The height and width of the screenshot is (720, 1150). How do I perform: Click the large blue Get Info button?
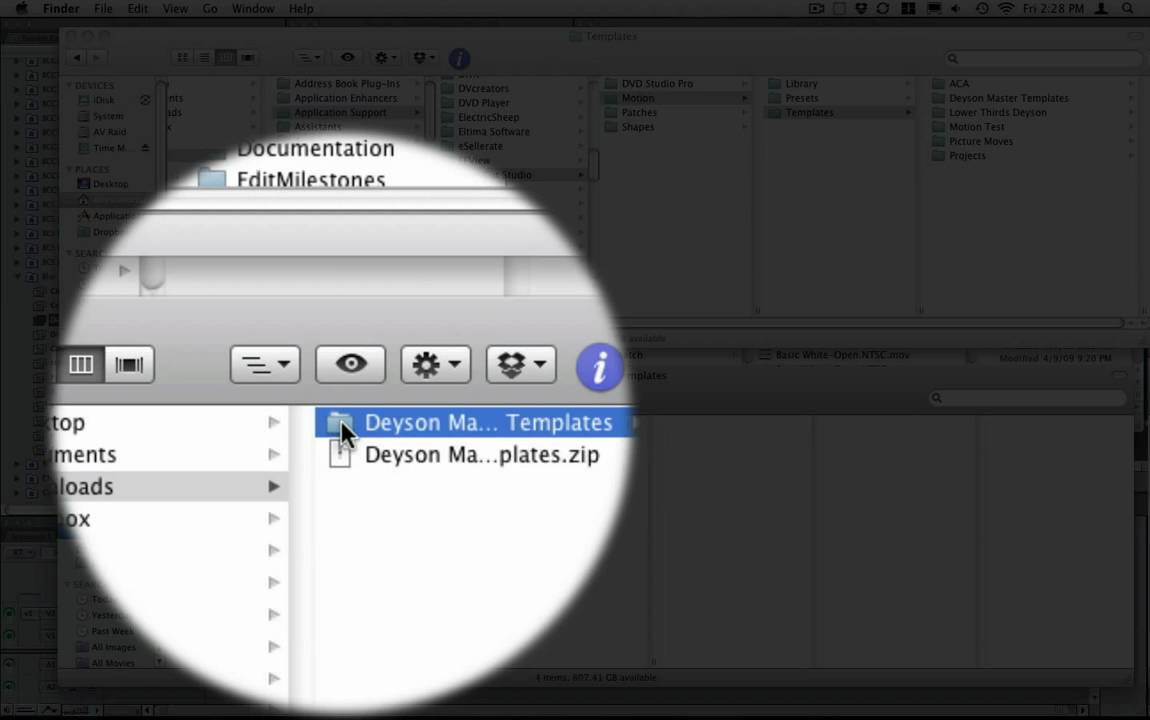point(599,367)
